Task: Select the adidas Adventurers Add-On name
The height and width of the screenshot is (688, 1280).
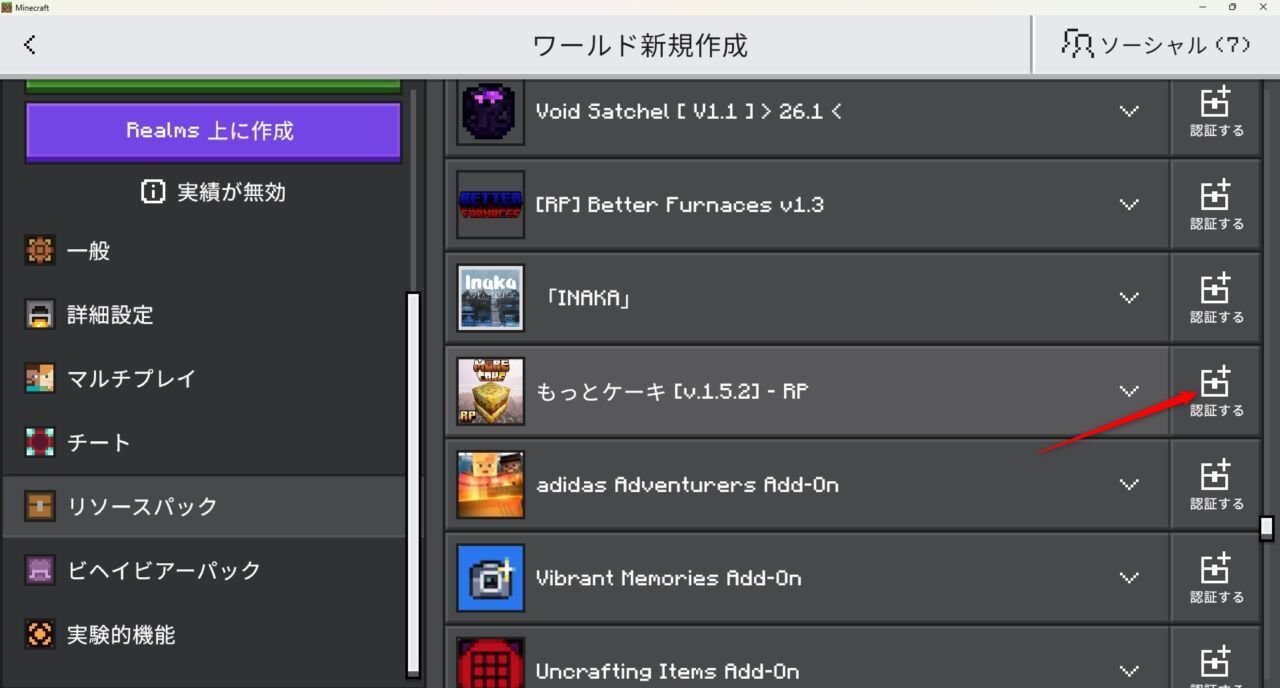Action: (x=688, y=485)
